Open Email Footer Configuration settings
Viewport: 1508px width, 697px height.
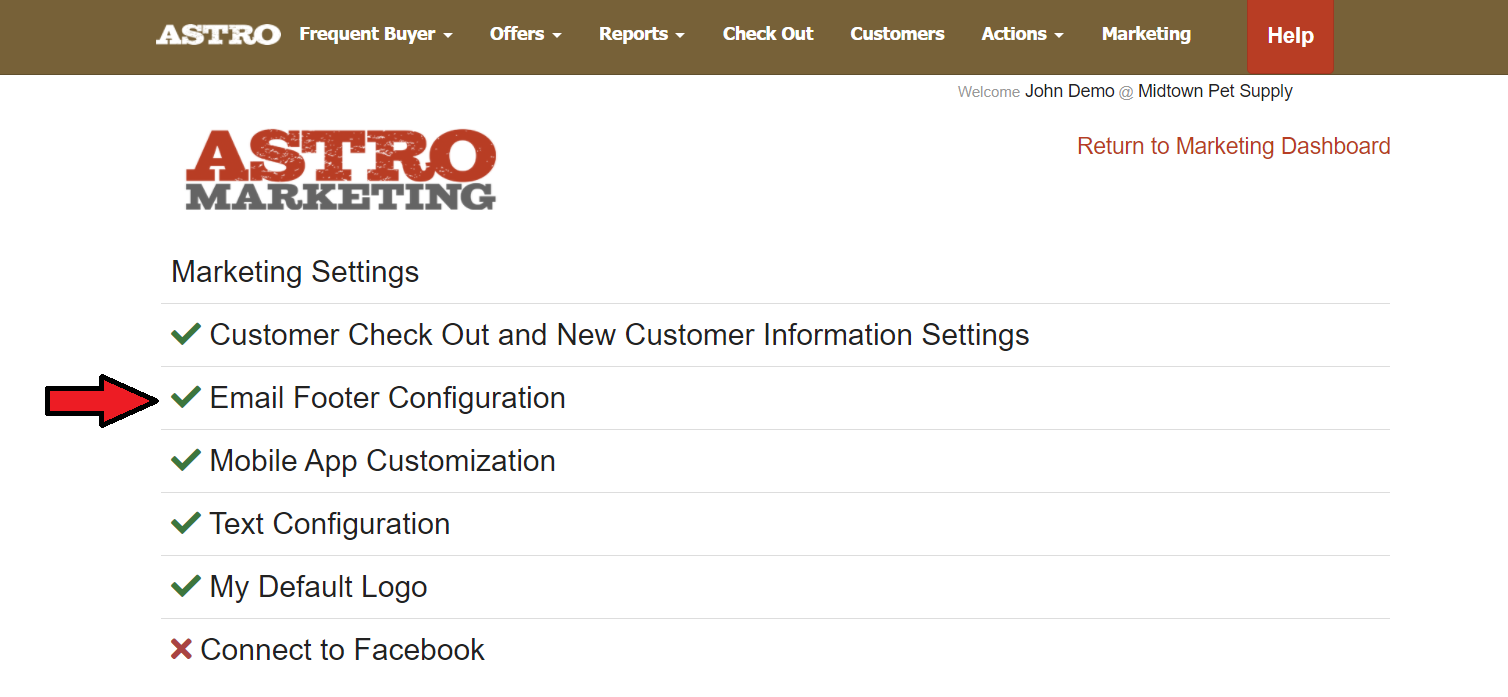(387, 397)
